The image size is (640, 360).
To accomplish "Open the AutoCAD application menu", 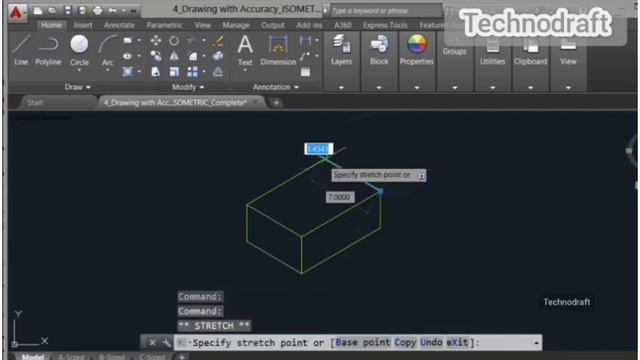I will 16,12.
